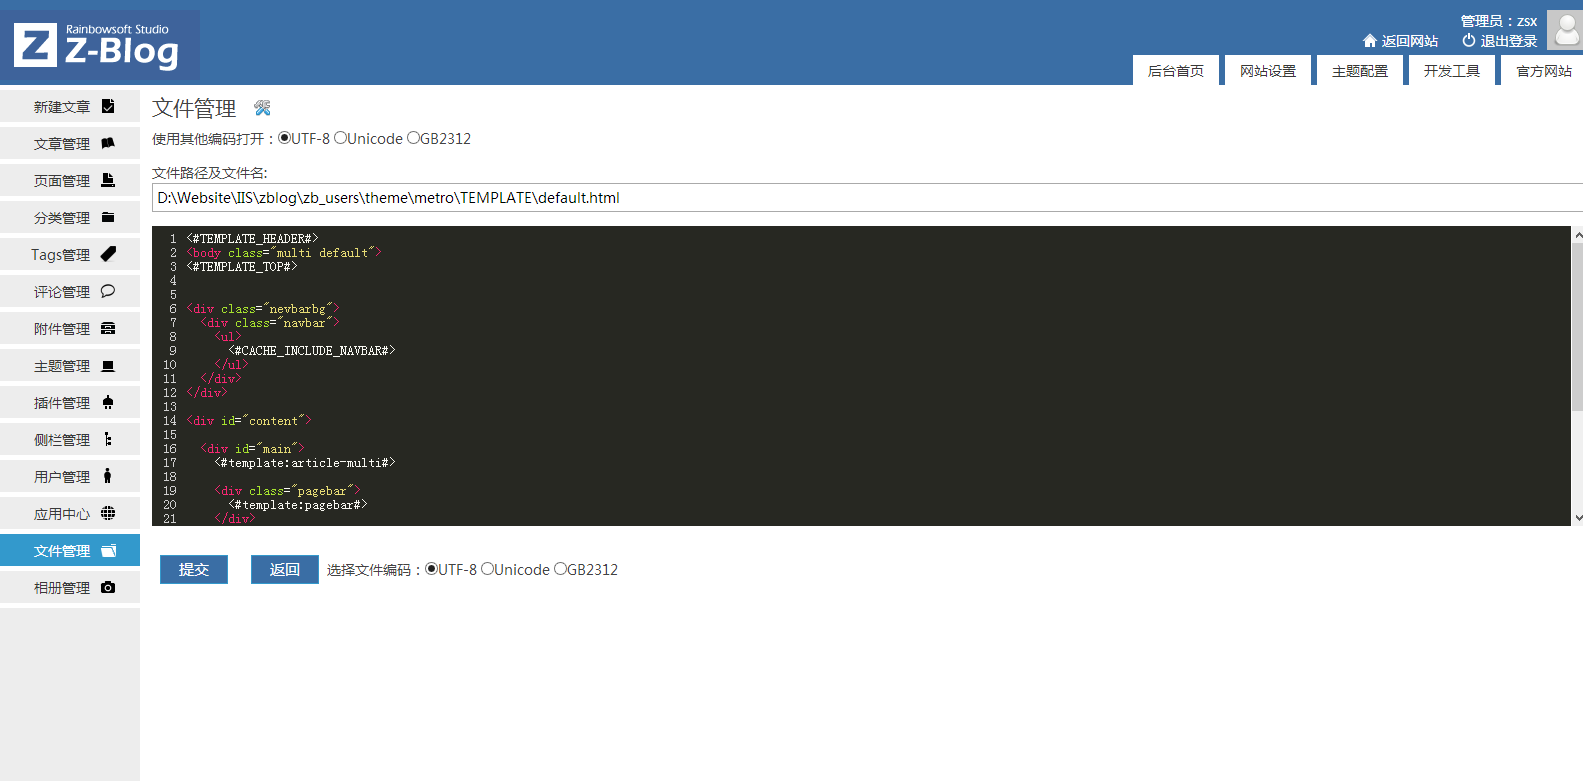Go to 附件管理 in sidebar
The width and height of the screenshot is (1583, 781).
coord(70,328)
